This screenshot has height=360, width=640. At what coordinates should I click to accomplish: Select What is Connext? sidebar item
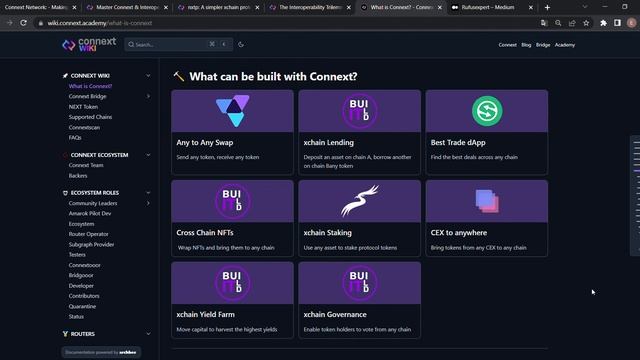tap(90, 86)
